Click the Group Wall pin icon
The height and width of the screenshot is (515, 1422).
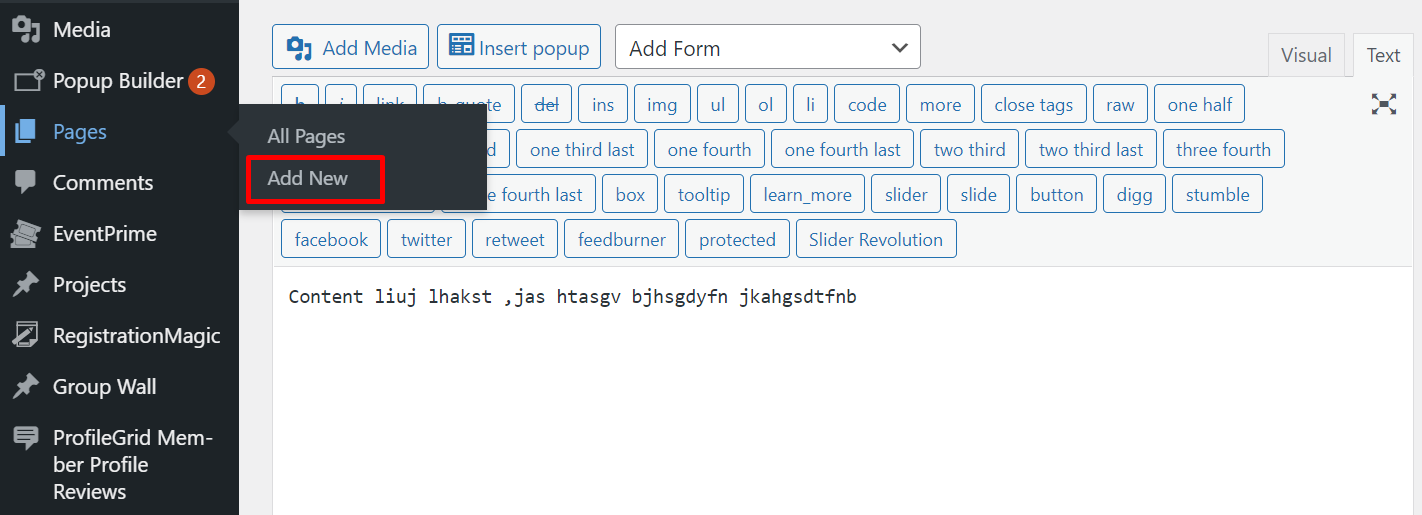(25, 387)
